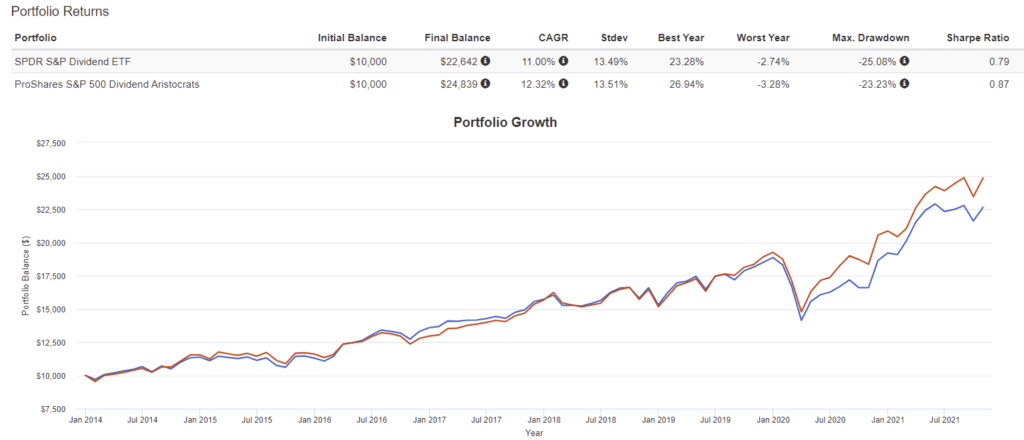Screen dimensions: 1024x440
Task: Click the Worst Year column header
Action: [763, 38]
